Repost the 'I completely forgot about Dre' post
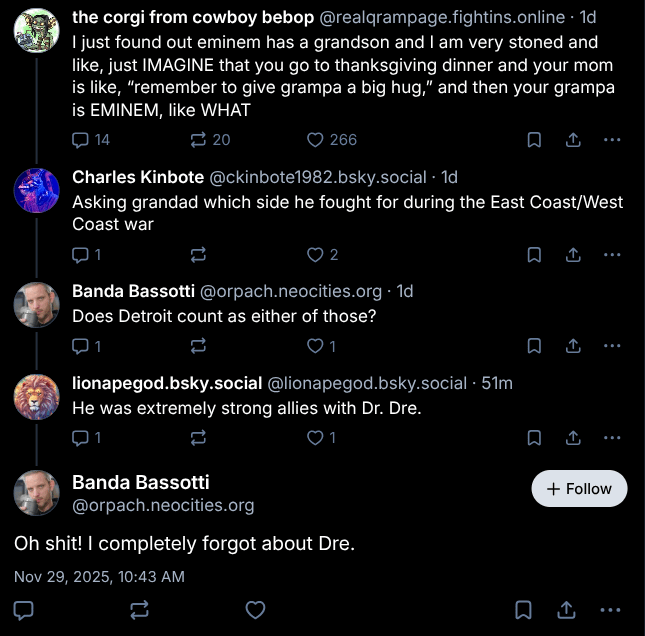 (x=139, y=609)
